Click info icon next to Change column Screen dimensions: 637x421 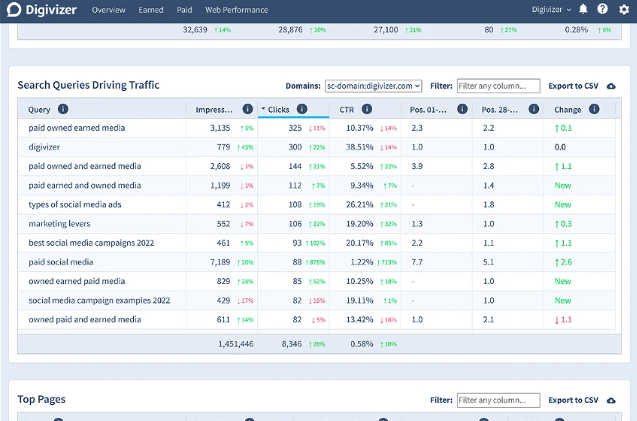point(594,109)
